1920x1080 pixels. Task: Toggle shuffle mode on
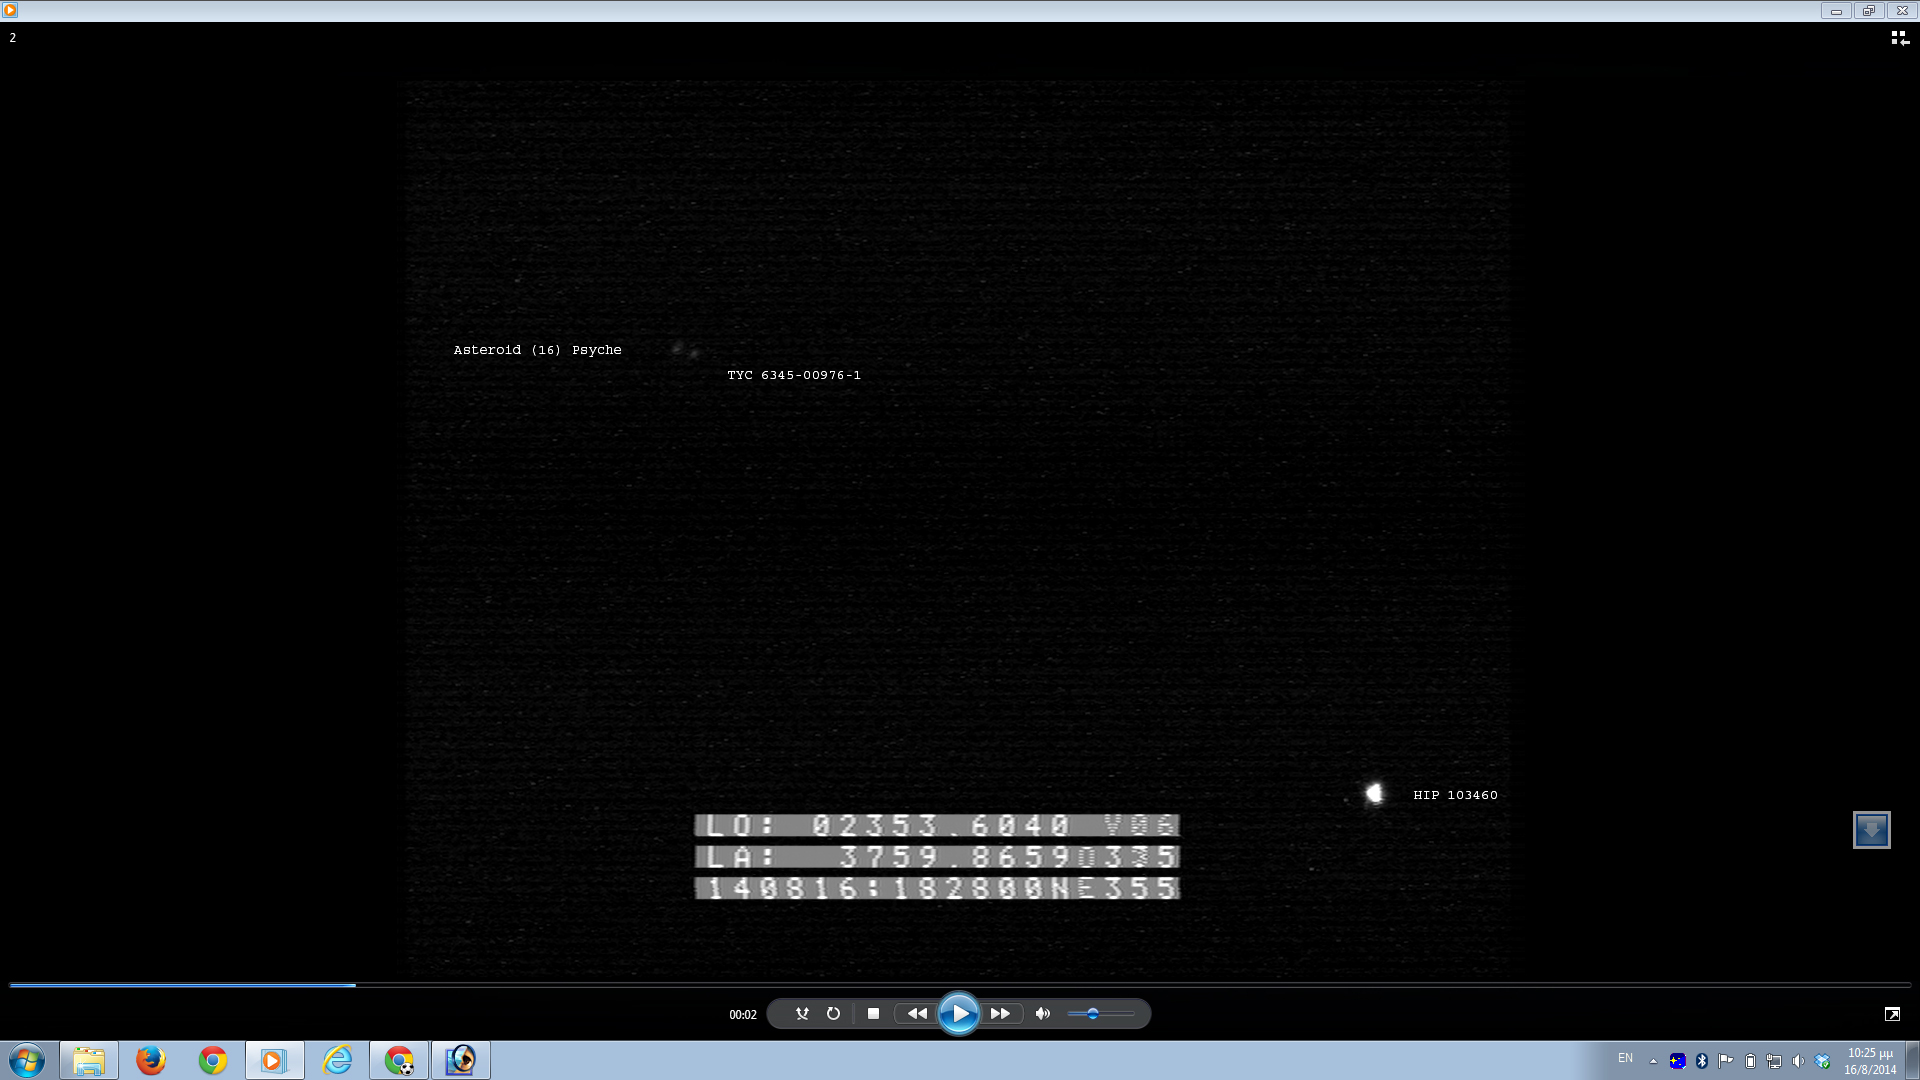pos(802,1014)
